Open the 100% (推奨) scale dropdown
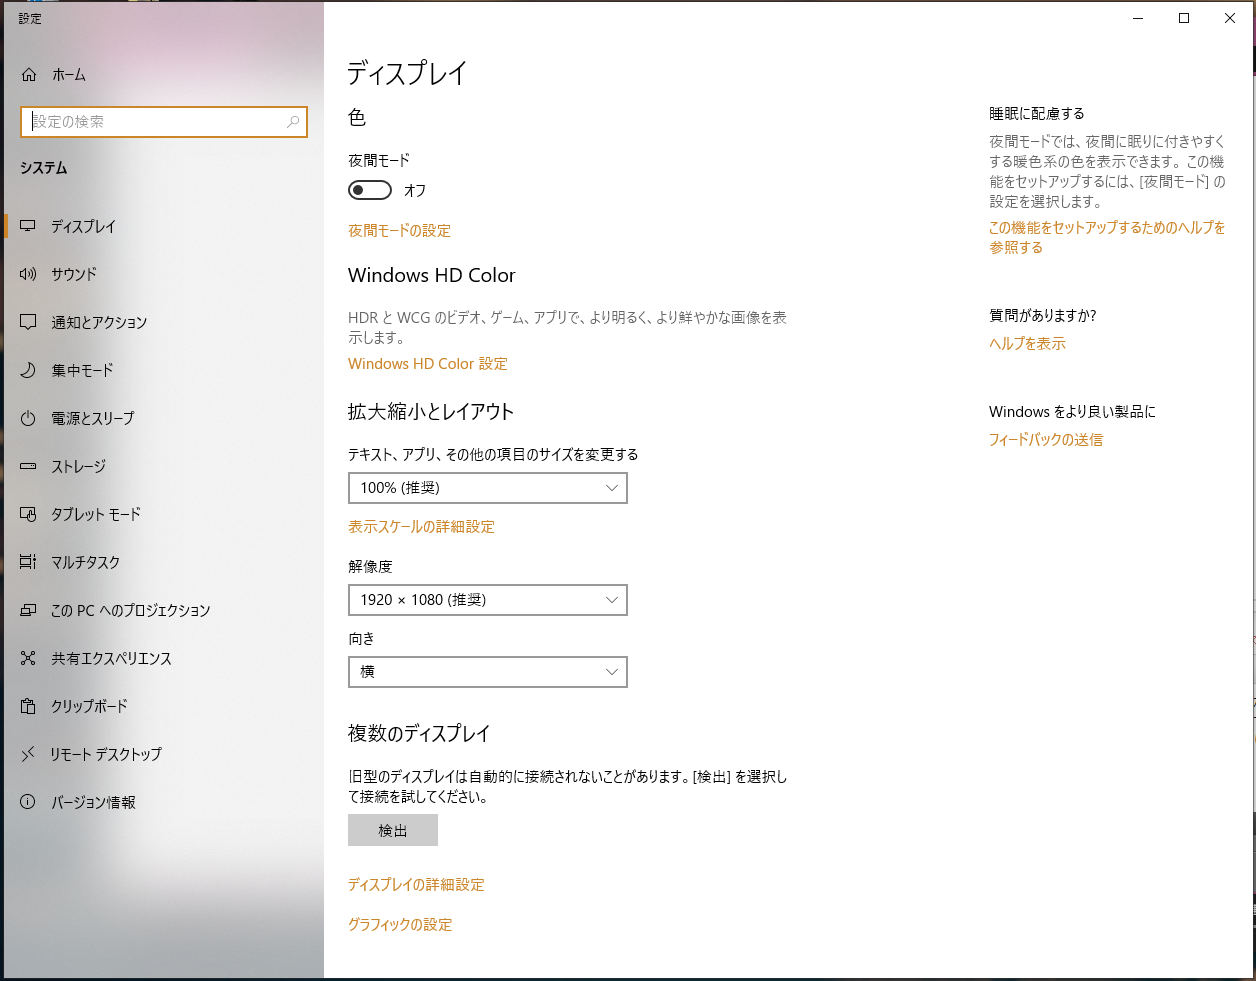Image resolution: width=1256 pixels, height=981 pixels. 488,488
